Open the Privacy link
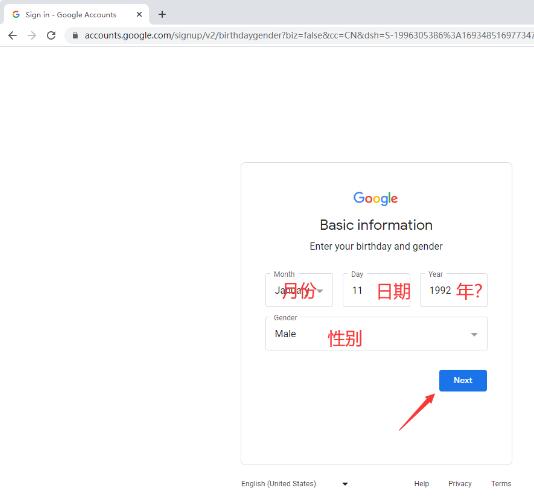Viewport: 534px width, 497px height. (460, 484)
